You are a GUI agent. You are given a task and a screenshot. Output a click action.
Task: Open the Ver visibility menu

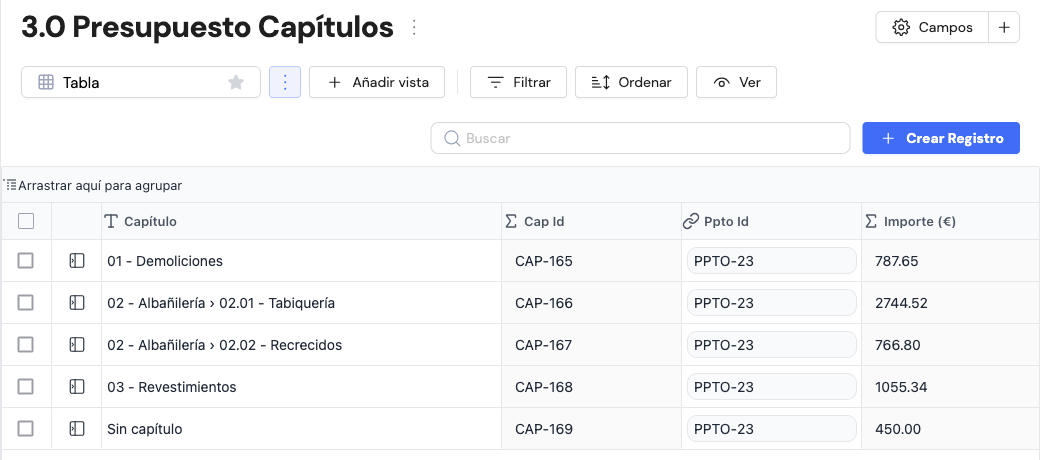point(736,82)
